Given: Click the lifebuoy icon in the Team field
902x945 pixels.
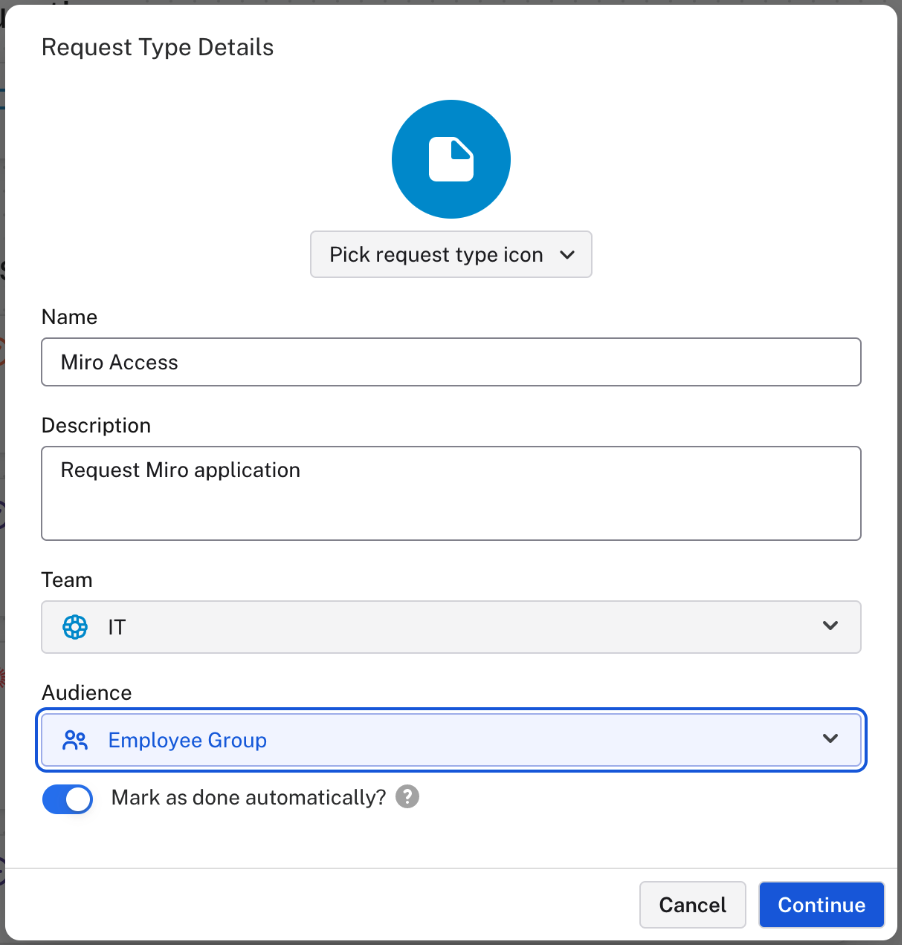Looking at the screenshot, I should tap(75, 627).
